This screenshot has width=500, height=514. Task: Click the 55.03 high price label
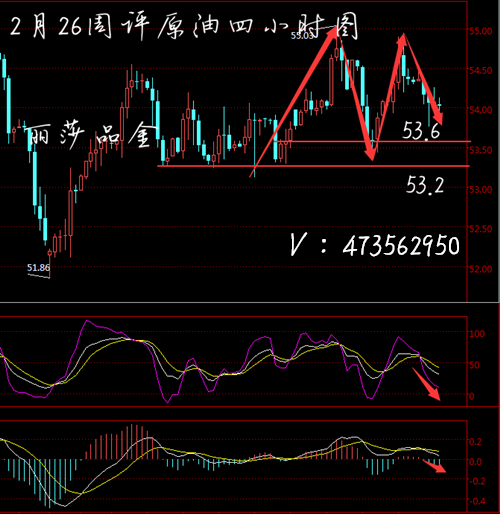302,35
